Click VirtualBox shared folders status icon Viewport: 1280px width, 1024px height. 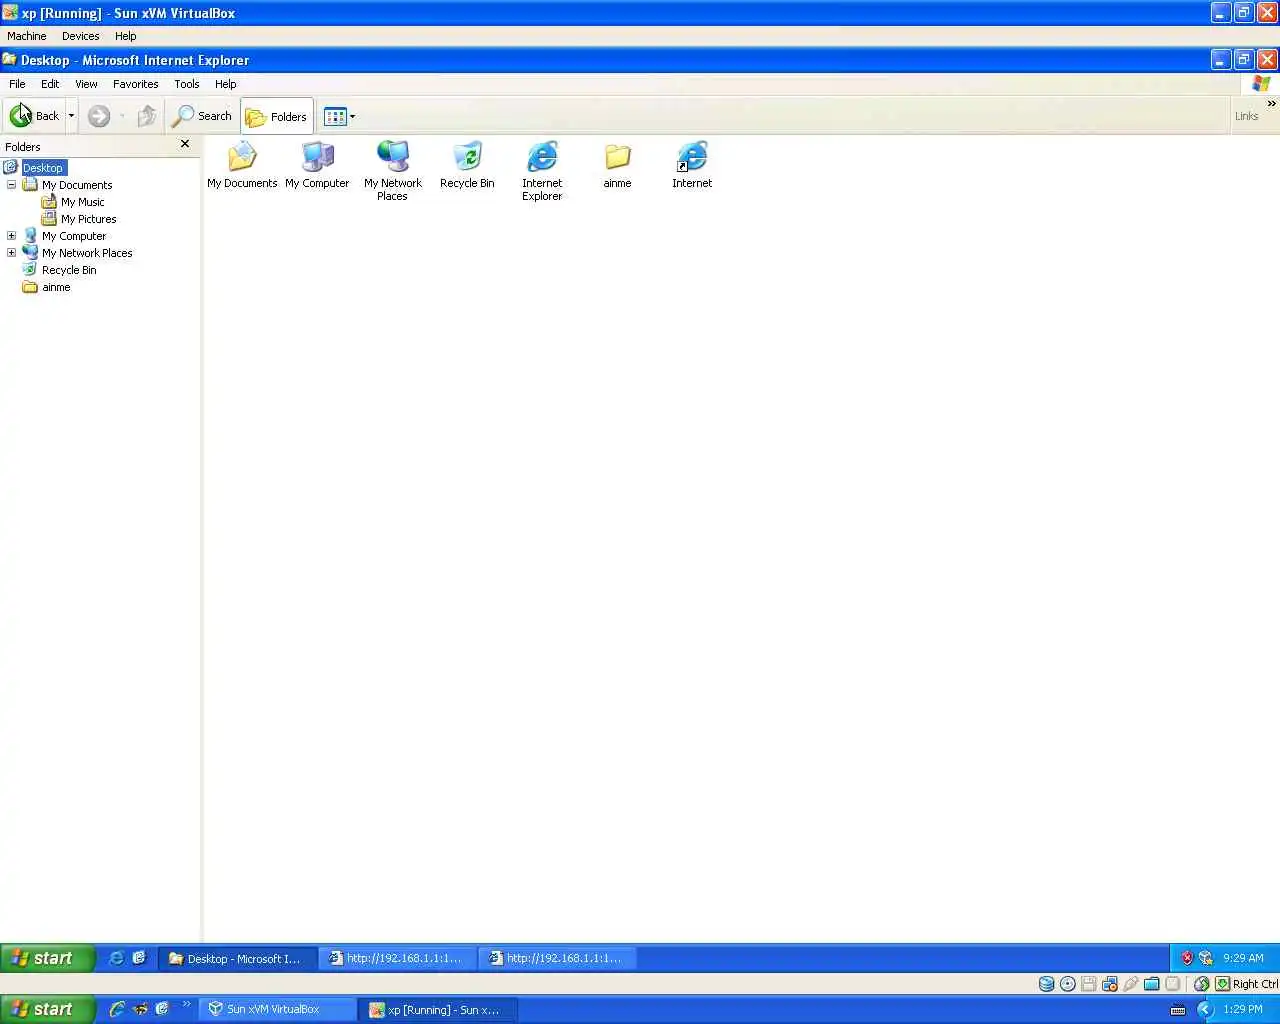tap(1152, 984)
